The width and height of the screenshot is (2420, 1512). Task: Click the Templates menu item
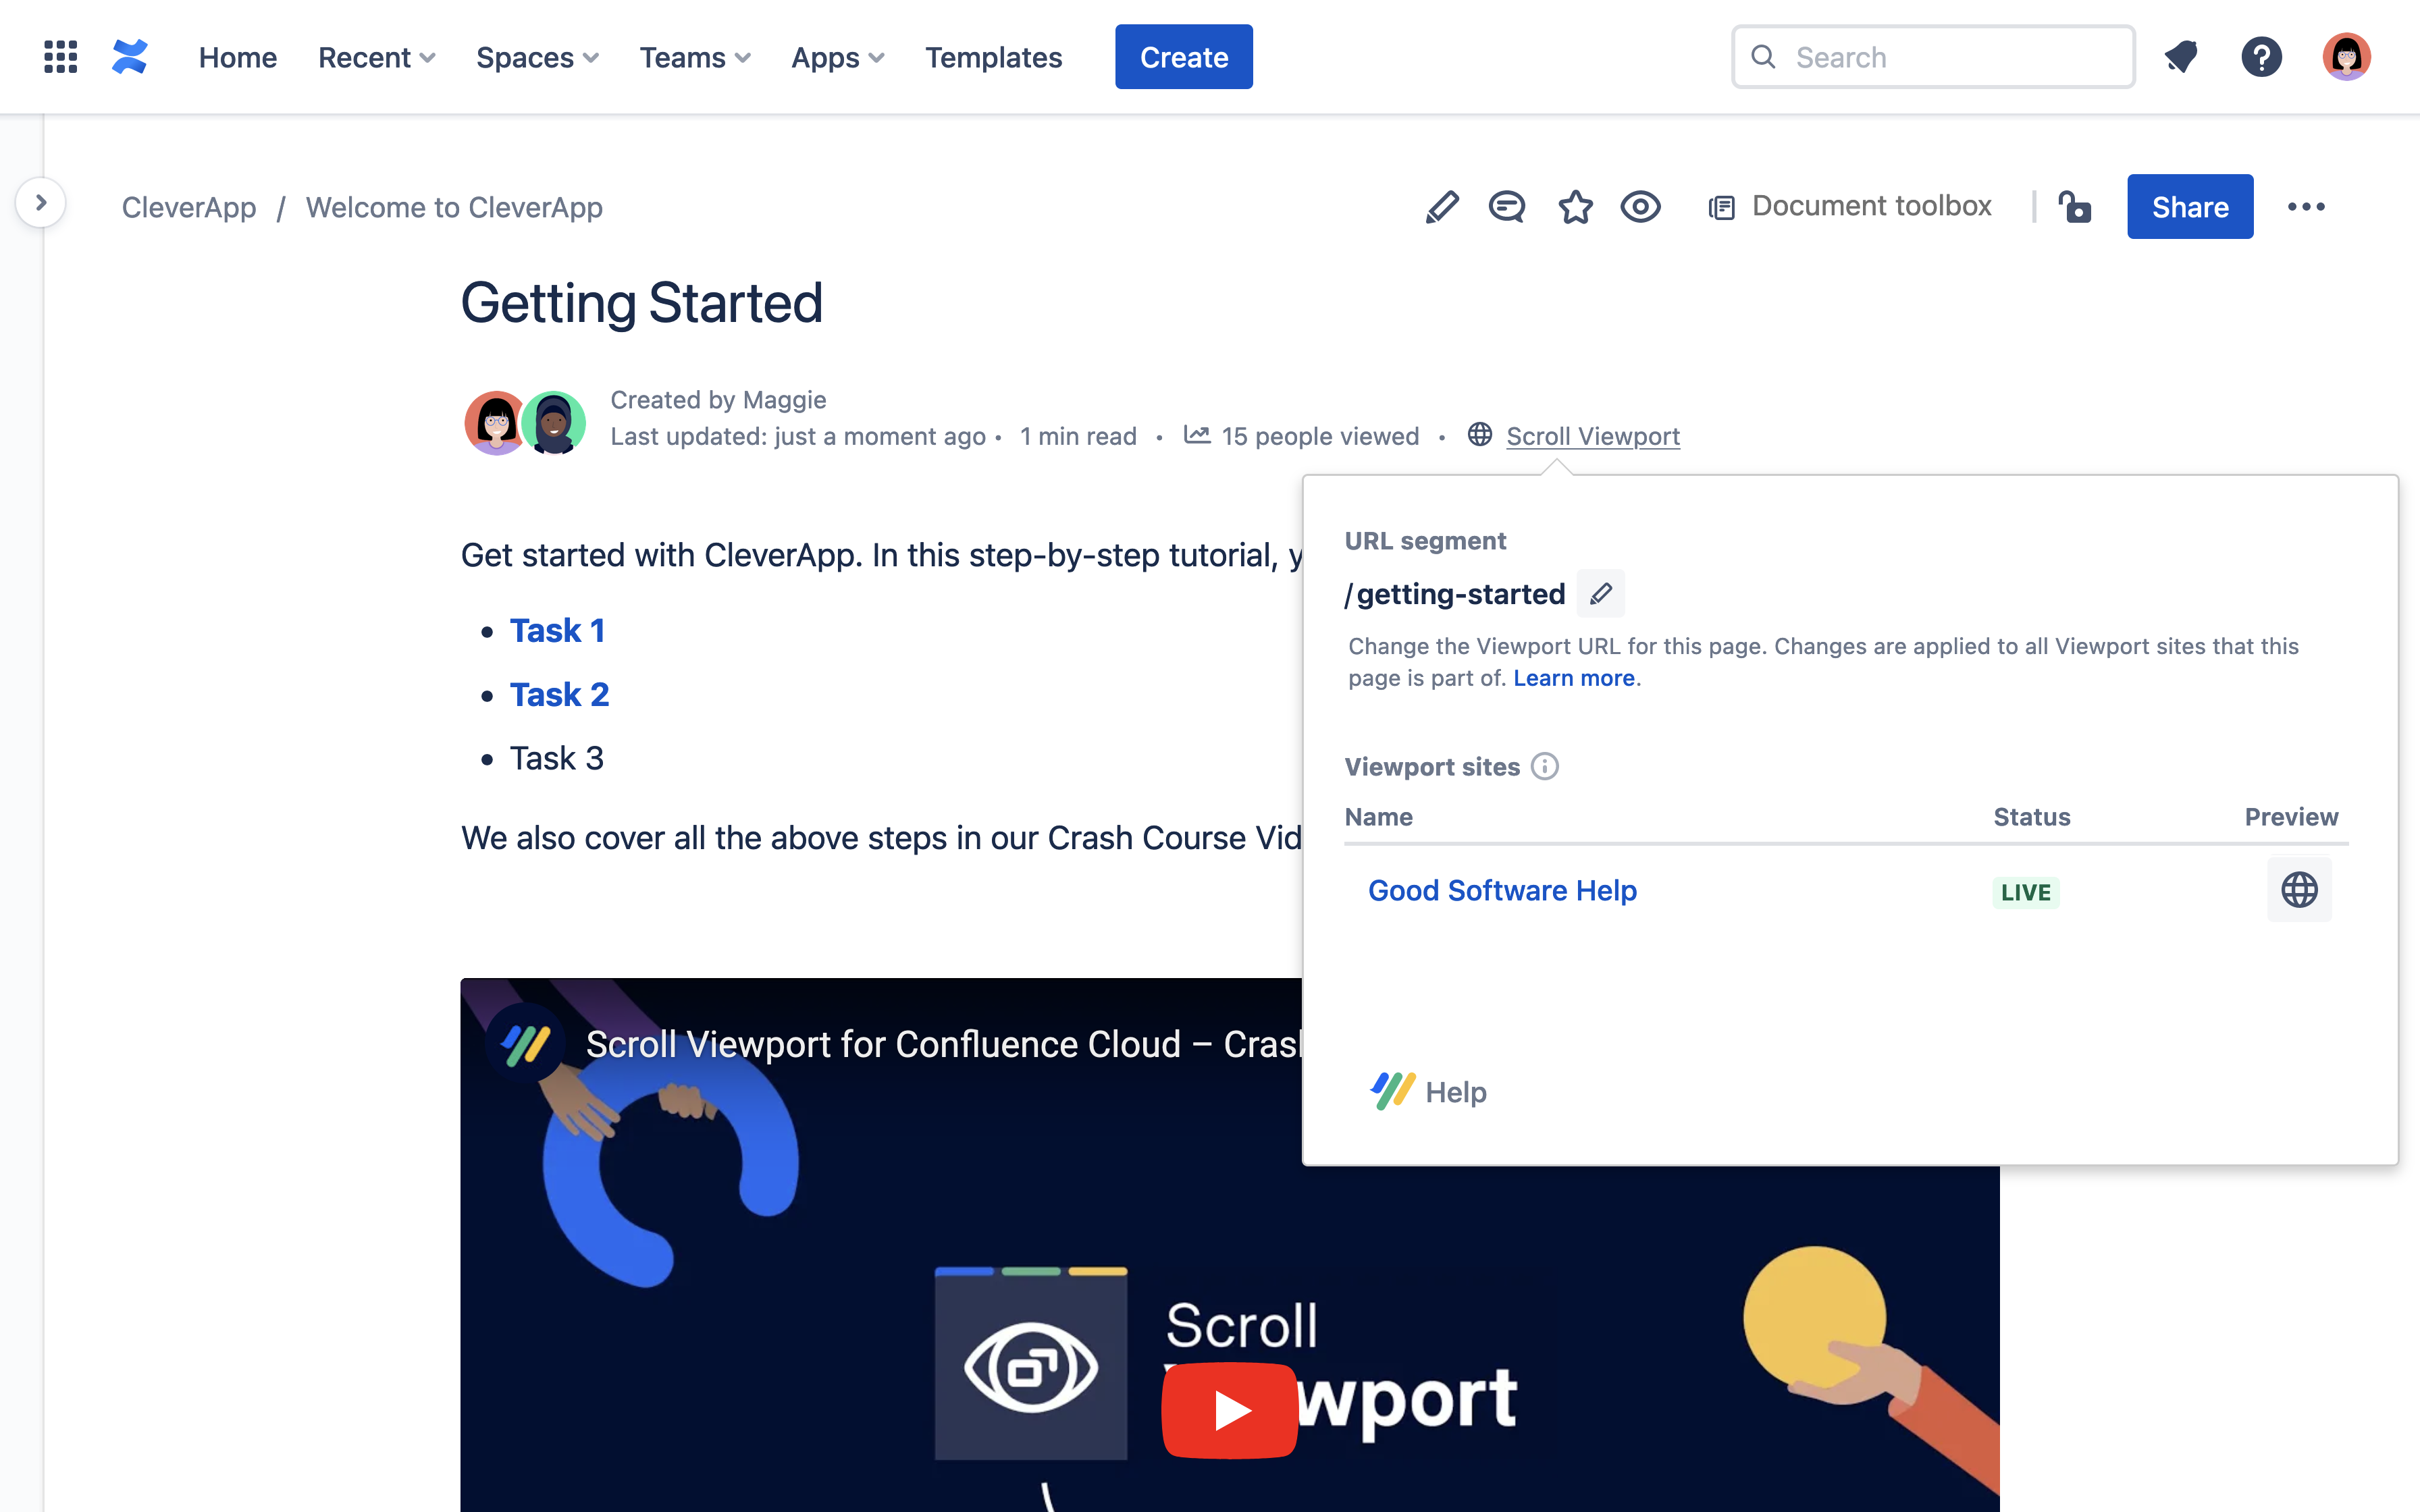click(x=991, y=56)
